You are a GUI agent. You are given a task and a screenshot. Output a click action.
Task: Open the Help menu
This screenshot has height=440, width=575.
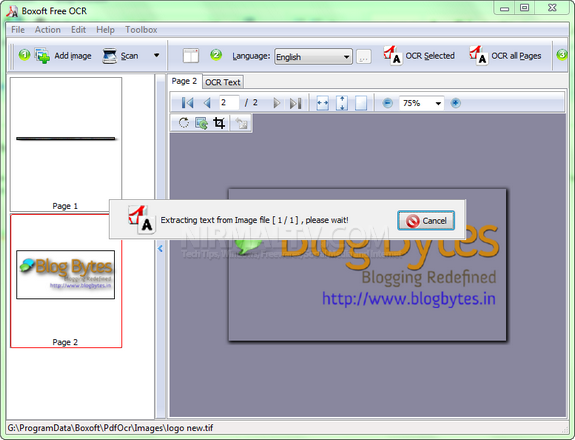click(x=105, y=30)
